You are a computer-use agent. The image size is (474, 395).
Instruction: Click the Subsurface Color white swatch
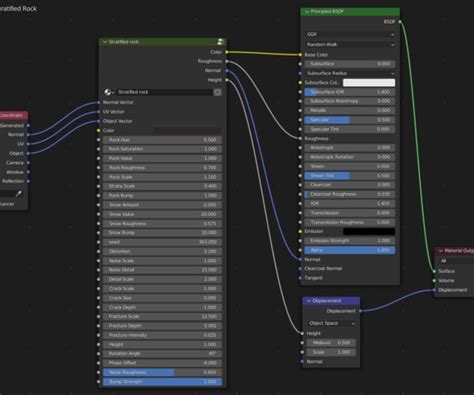(x=369, y=82)
